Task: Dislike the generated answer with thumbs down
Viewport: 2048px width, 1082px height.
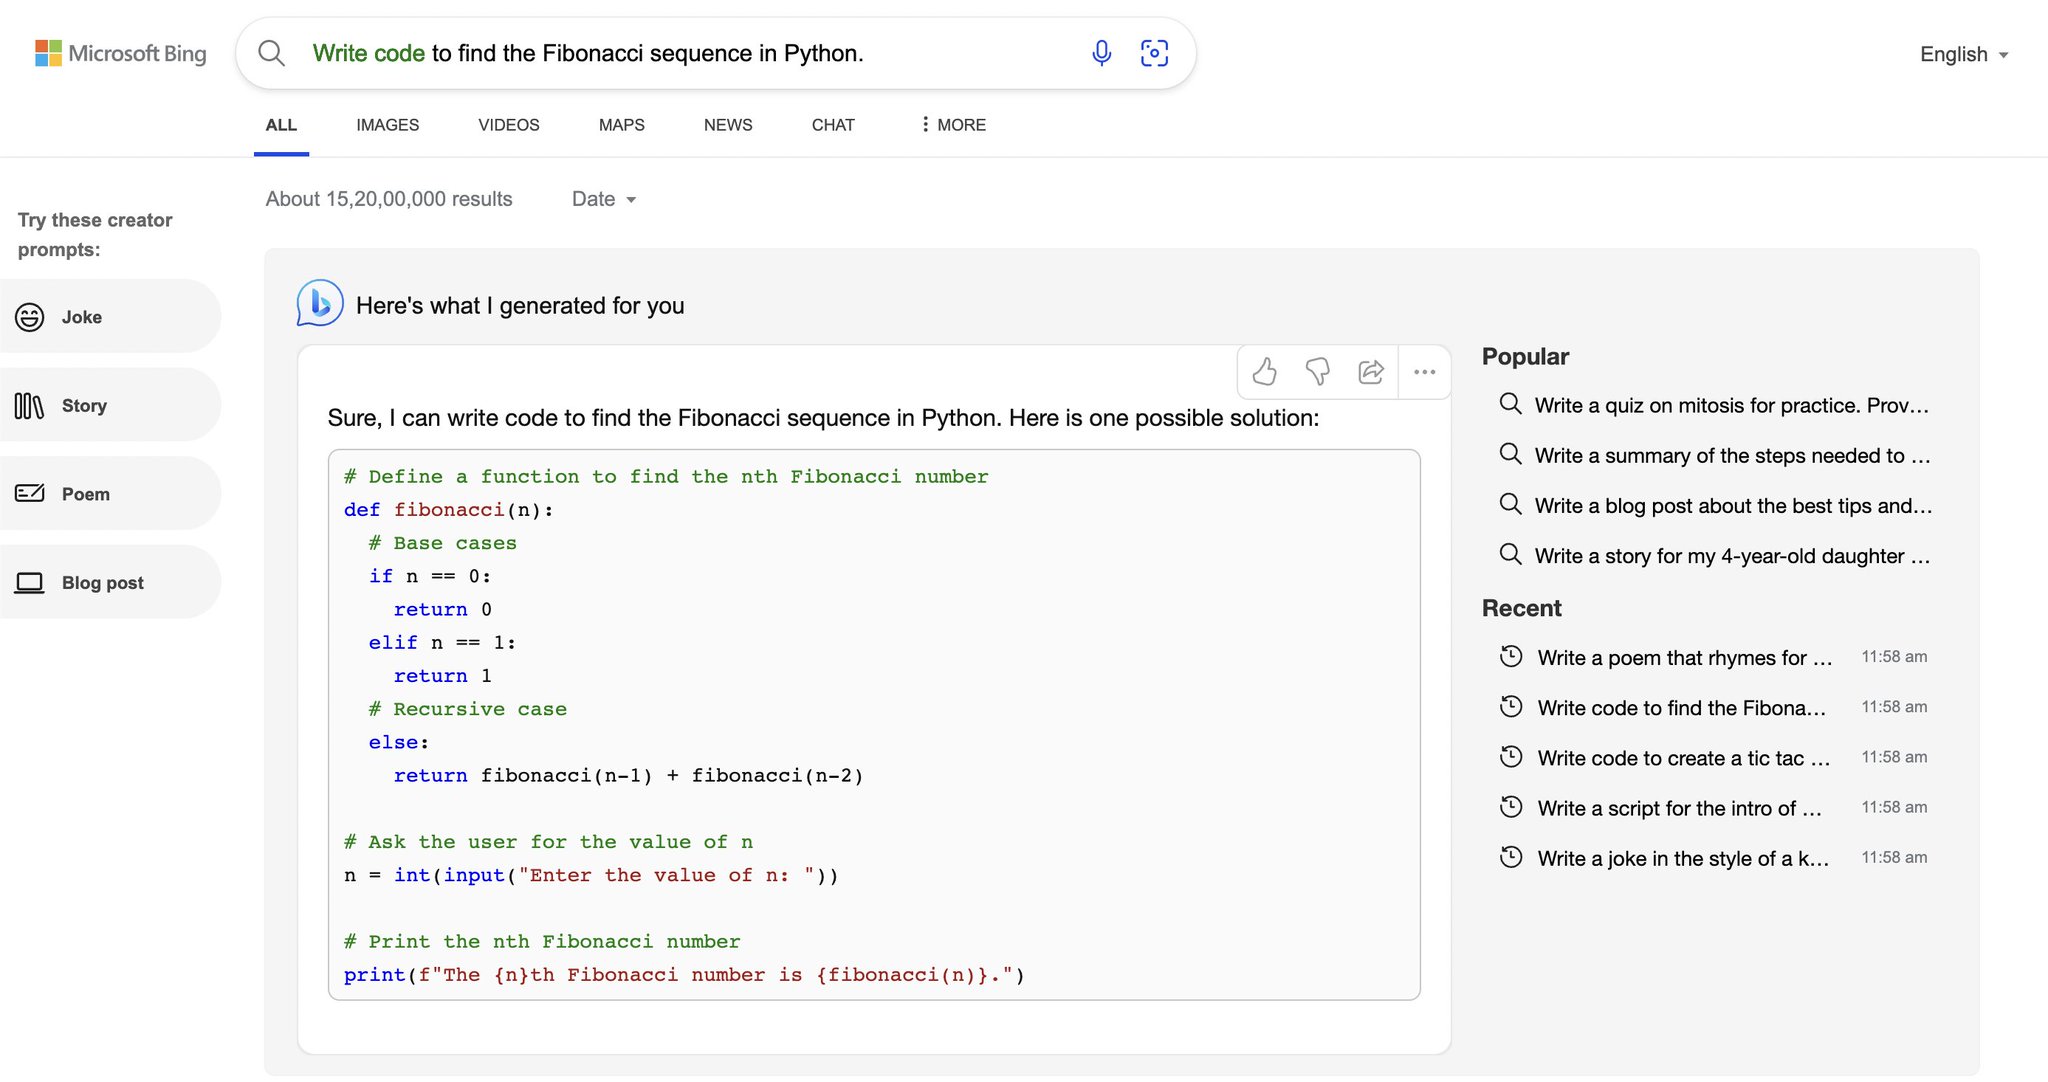Action: tap(1318, 372)
